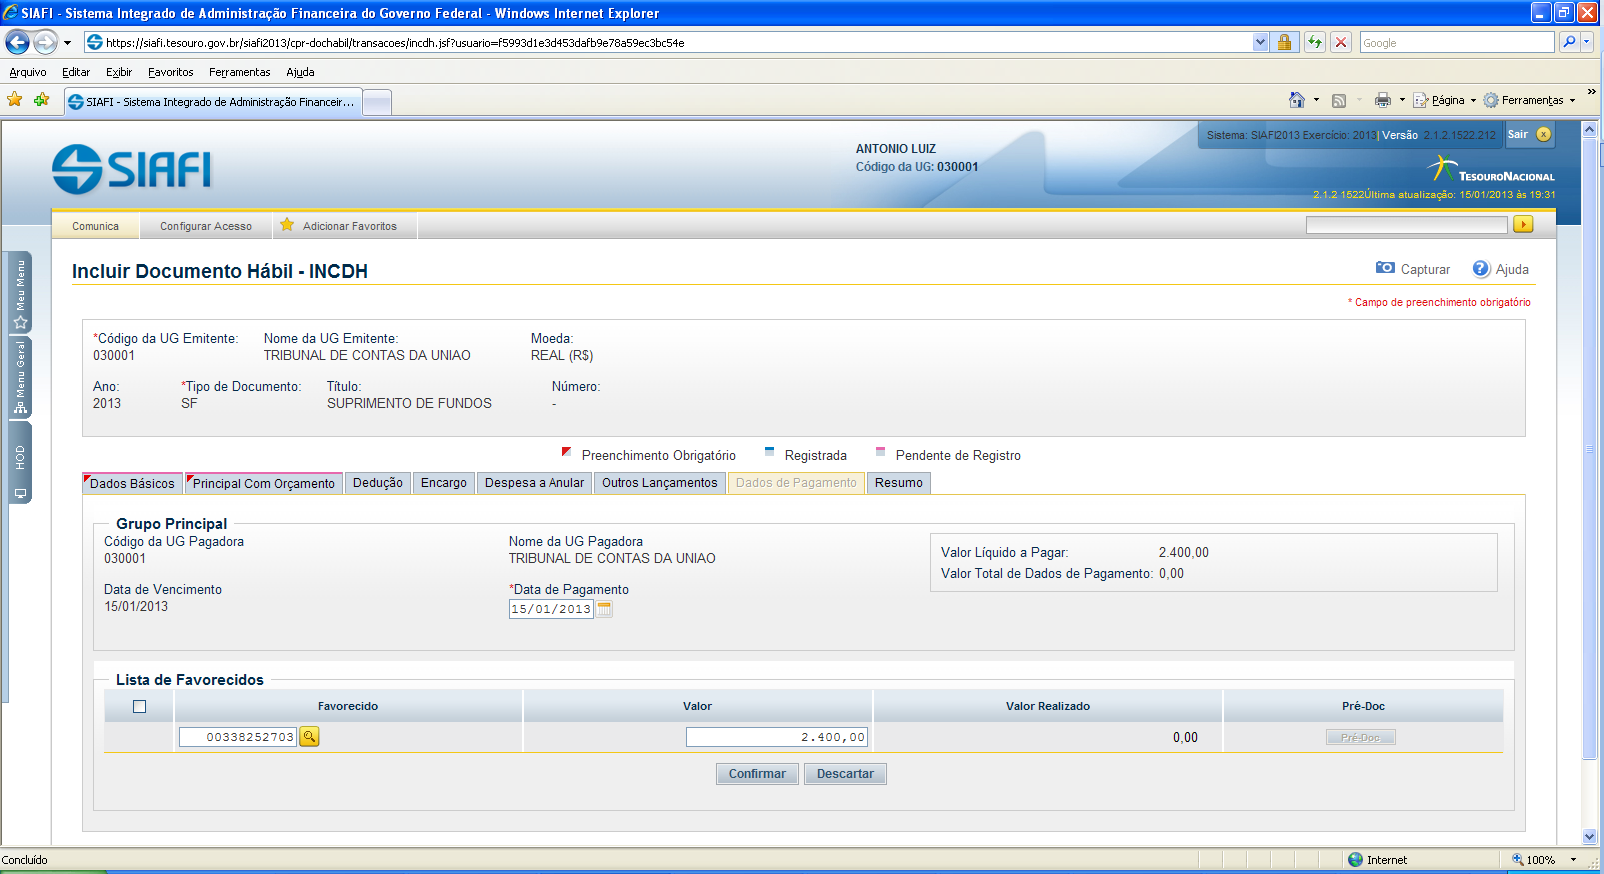Click the Google search box
This screenshot has height=874, width=1604.
[1456, 42]
